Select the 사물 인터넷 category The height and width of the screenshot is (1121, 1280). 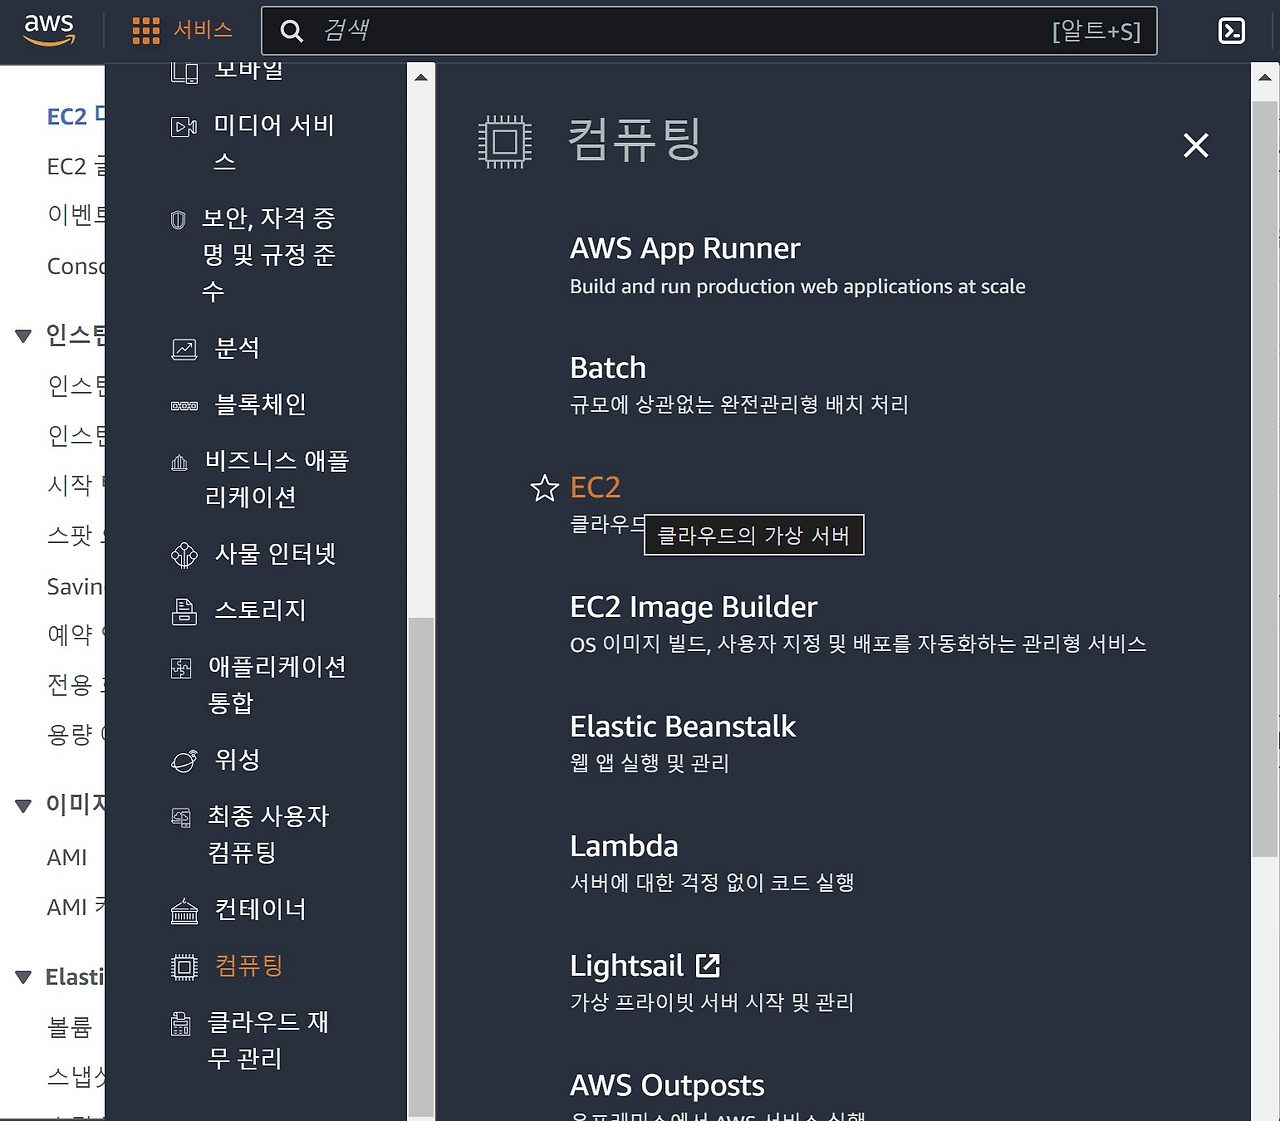click(x=275, y=554)
